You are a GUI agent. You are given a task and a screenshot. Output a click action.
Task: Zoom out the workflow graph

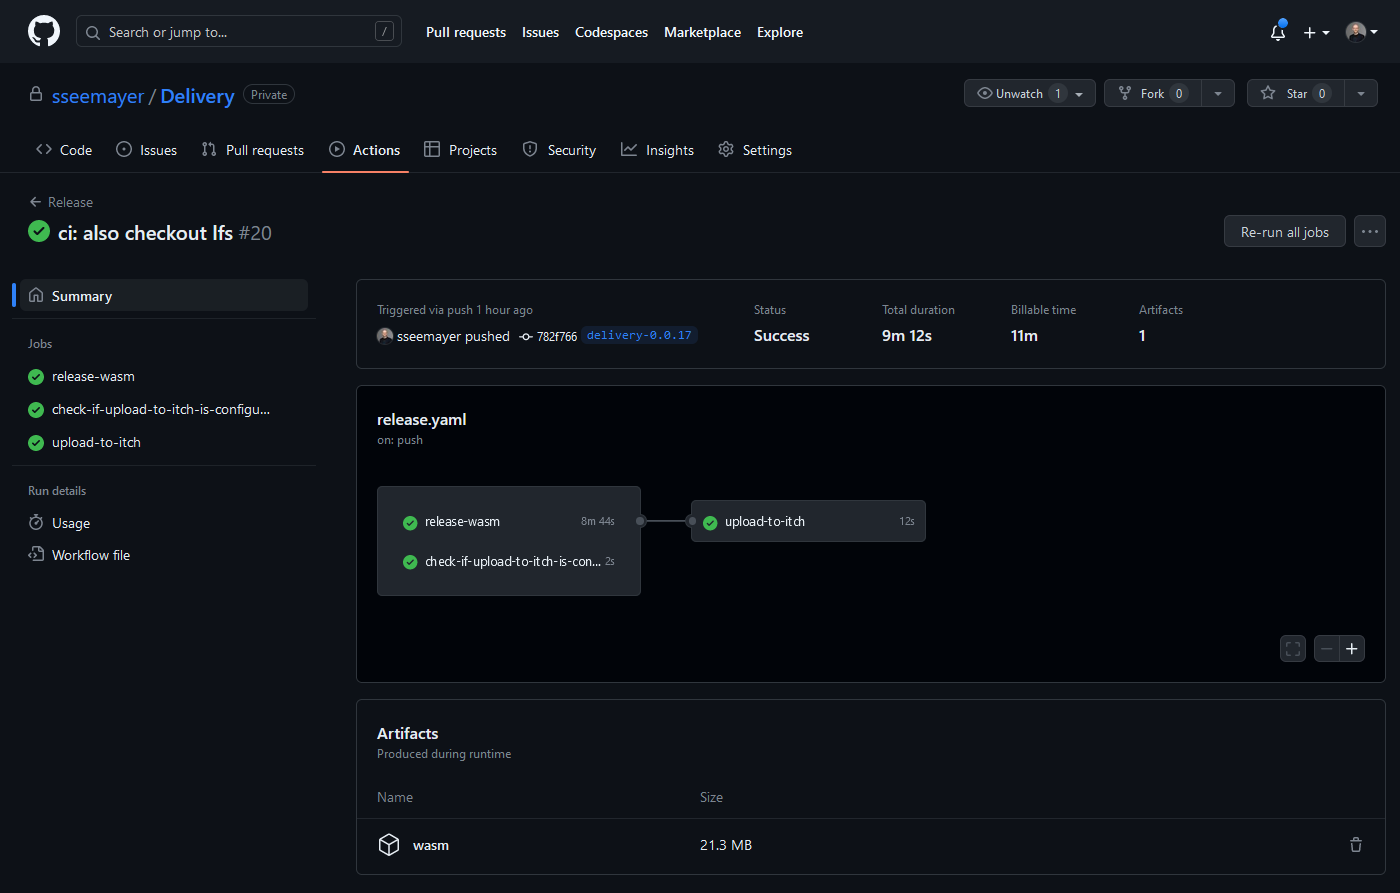1326,649
